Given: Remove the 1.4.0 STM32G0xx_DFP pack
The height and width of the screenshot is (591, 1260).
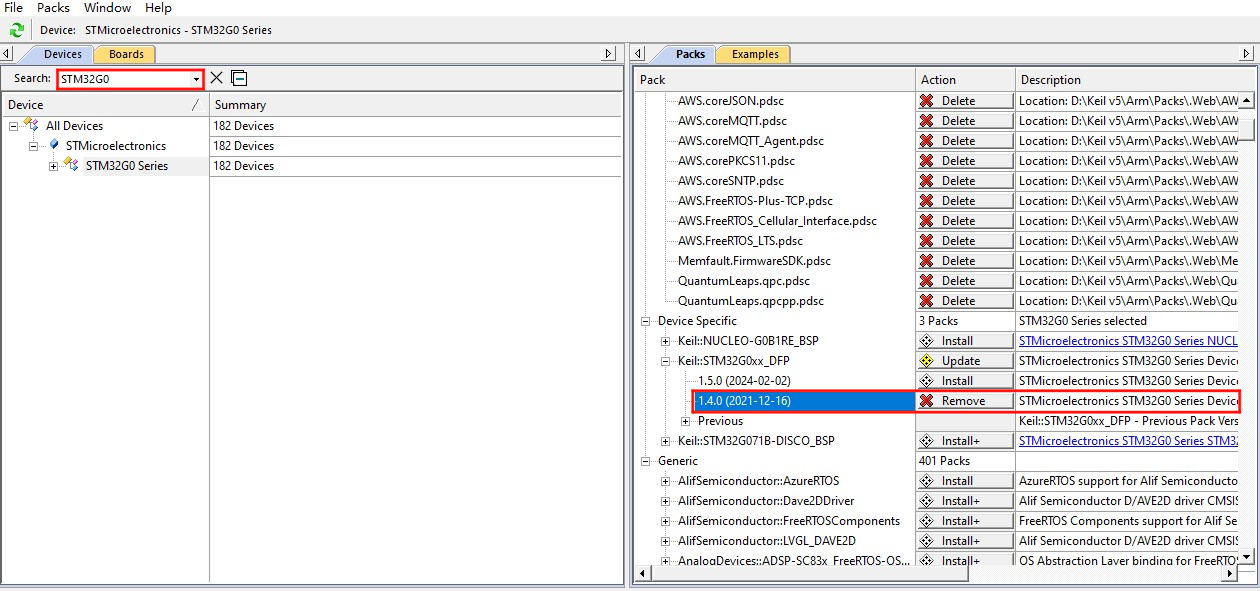Looking at the screenshot, I should click(x=964, y=401).
